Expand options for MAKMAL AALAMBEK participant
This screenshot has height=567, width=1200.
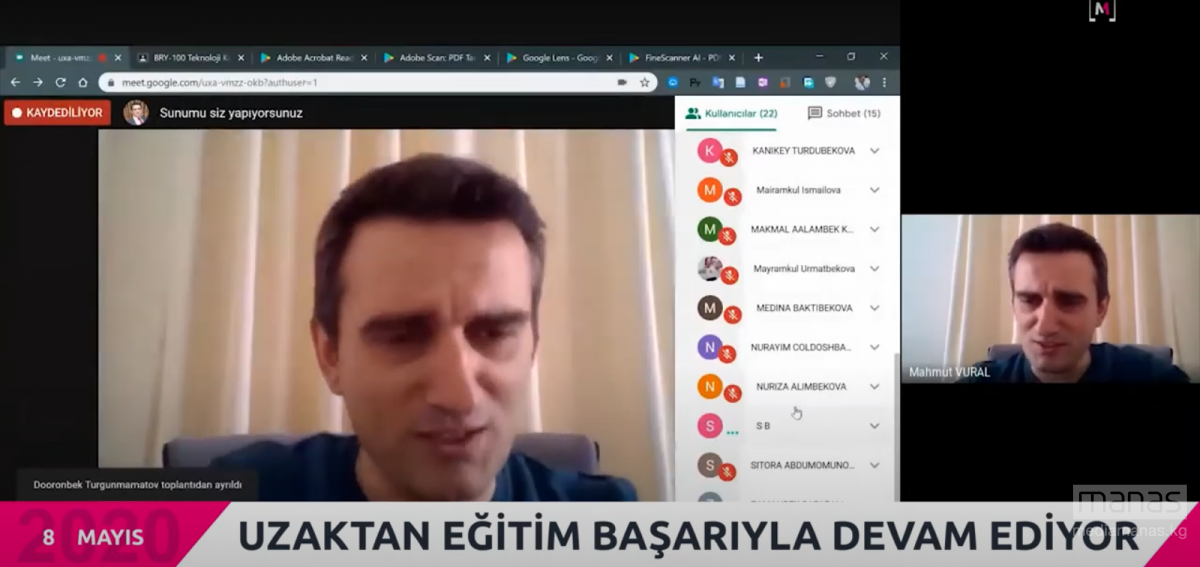click(x=874, y=229)
